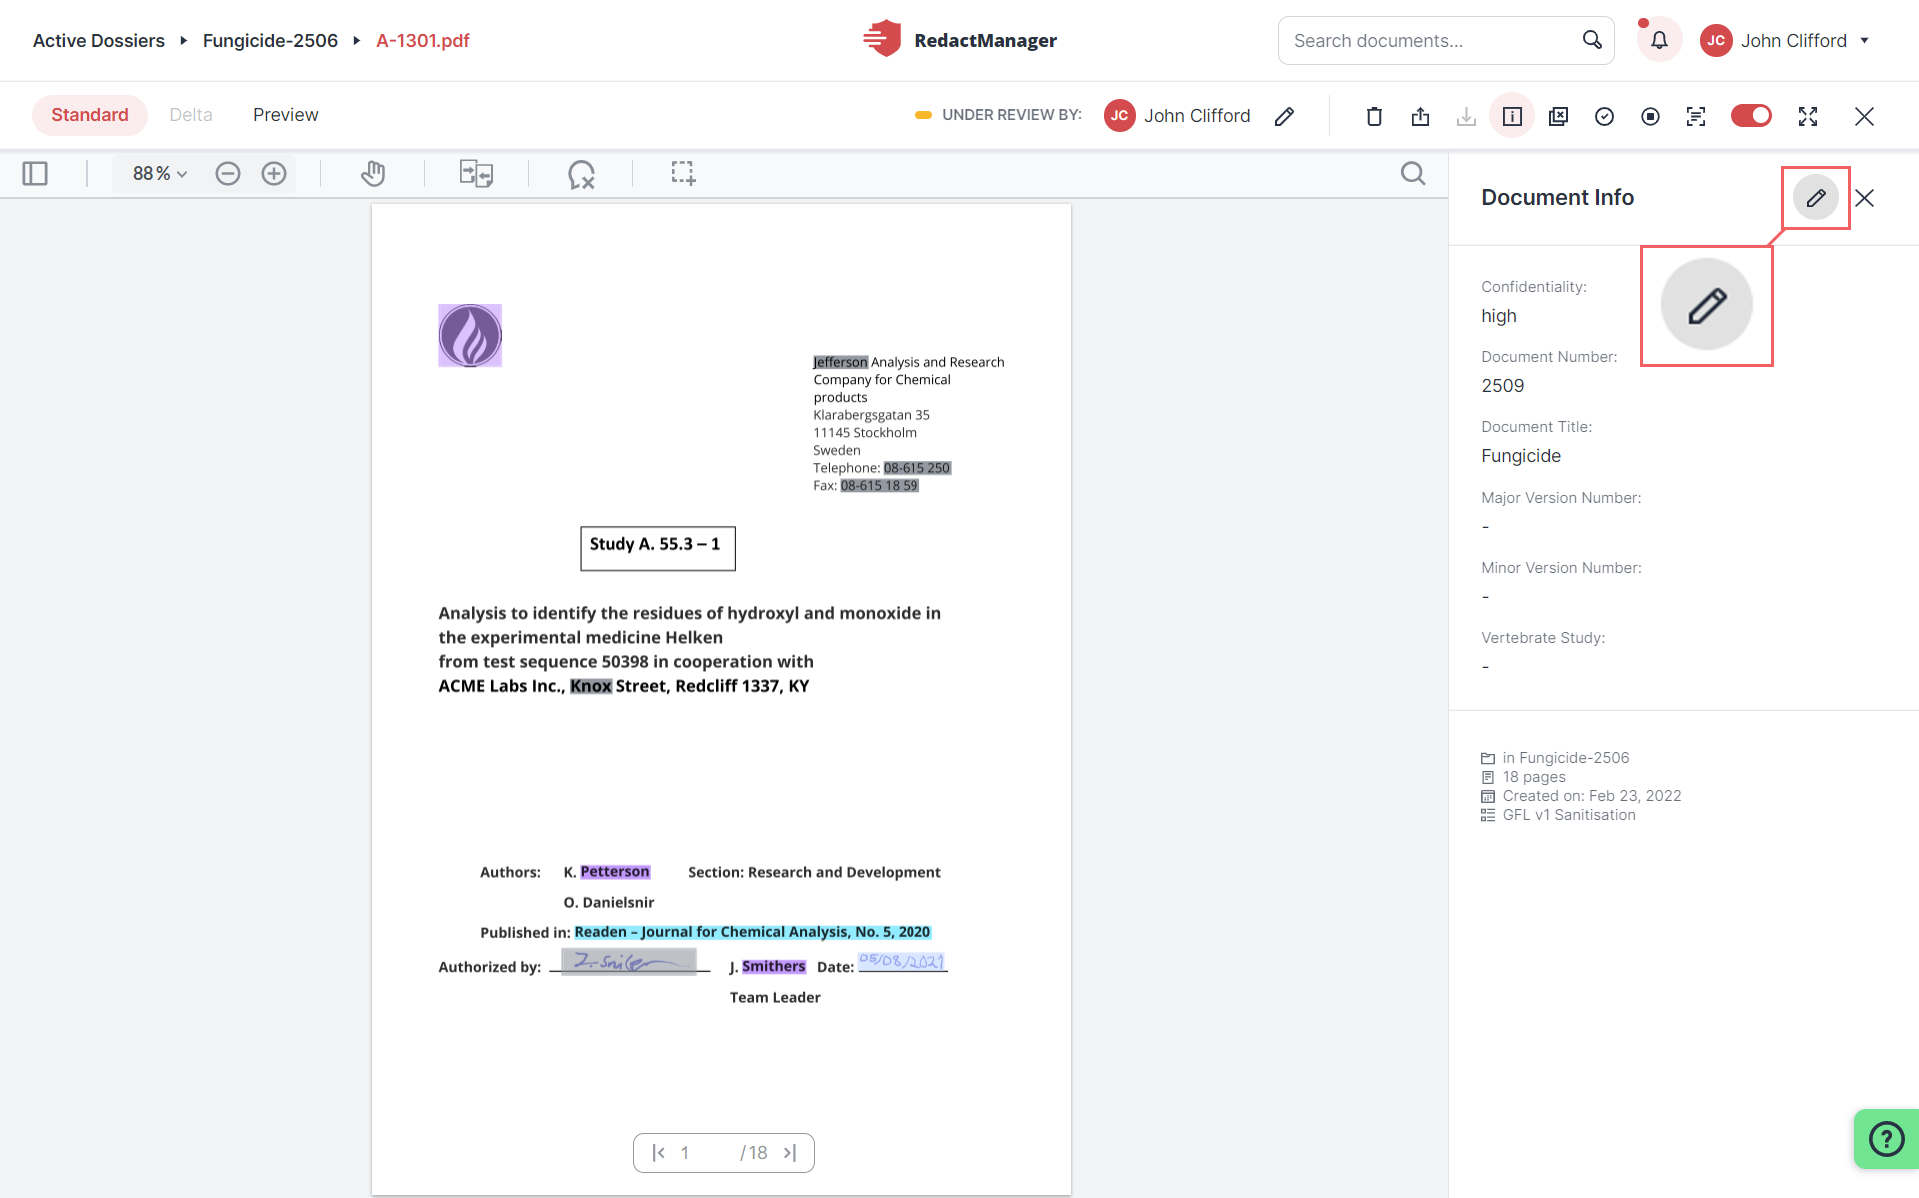Screen dimensions: 1919x1198
Task: Jump to the first page
Action: pyautogui.click(x=658, y=1153)
